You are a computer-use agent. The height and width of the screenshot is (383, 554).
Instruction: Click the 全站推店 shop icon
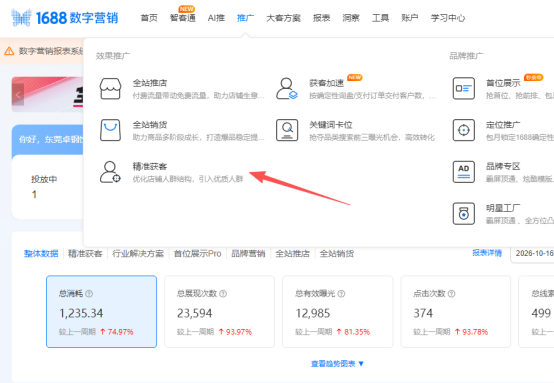[x=110, y=89]
